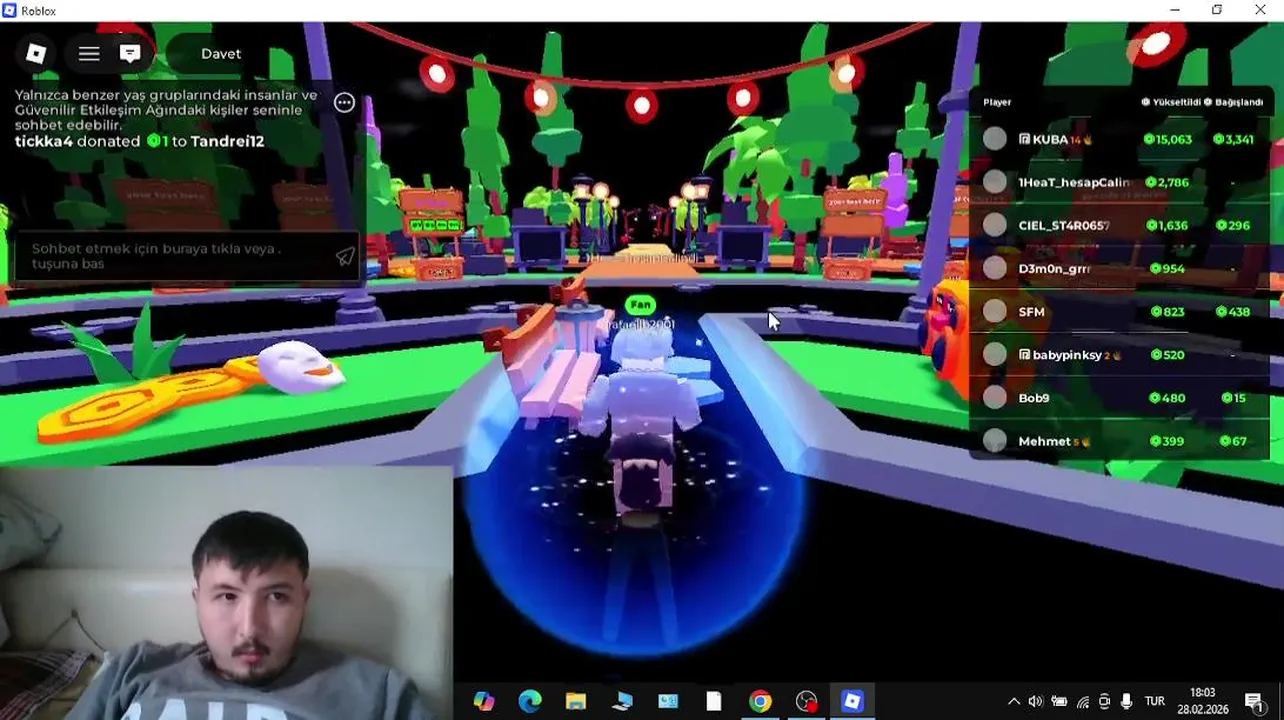This screenshot has height=720, width=1284.
Task: Click the 1,636 raised value
Action: coord(1167,225)
